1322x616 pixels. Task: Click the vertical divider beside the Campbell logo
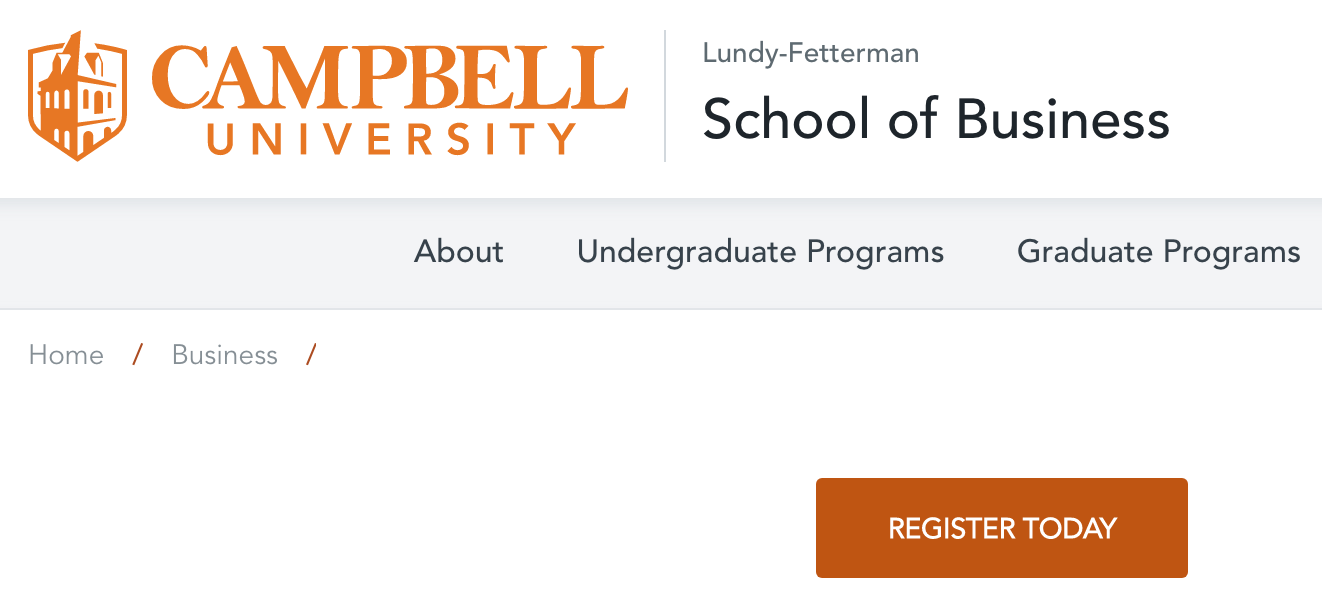(665, 96)
